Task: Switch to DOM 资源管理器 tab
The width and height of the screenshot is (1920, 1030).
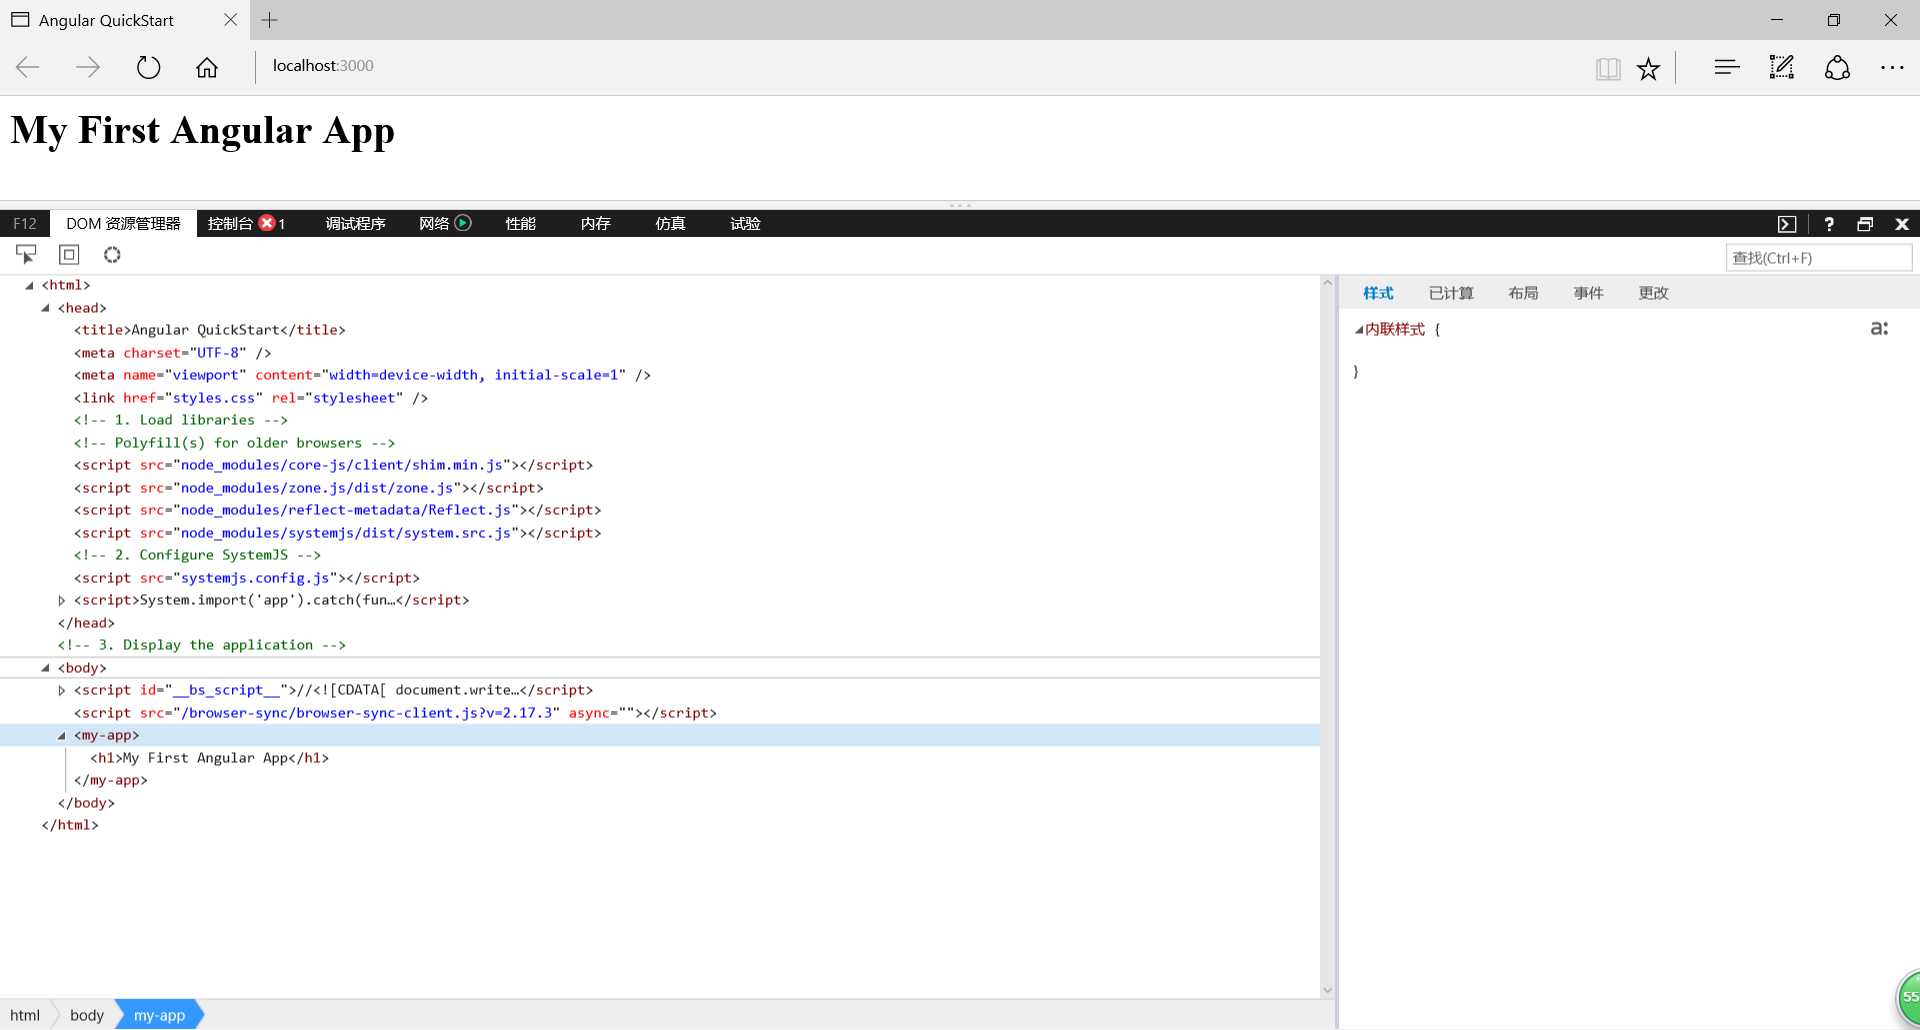Action: pyautogui.click(x=123, y=224)
